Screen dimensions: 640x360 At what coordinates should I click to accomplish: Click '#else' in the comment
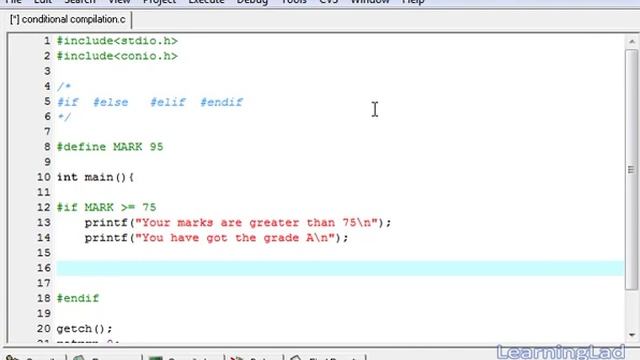[111, 102]
